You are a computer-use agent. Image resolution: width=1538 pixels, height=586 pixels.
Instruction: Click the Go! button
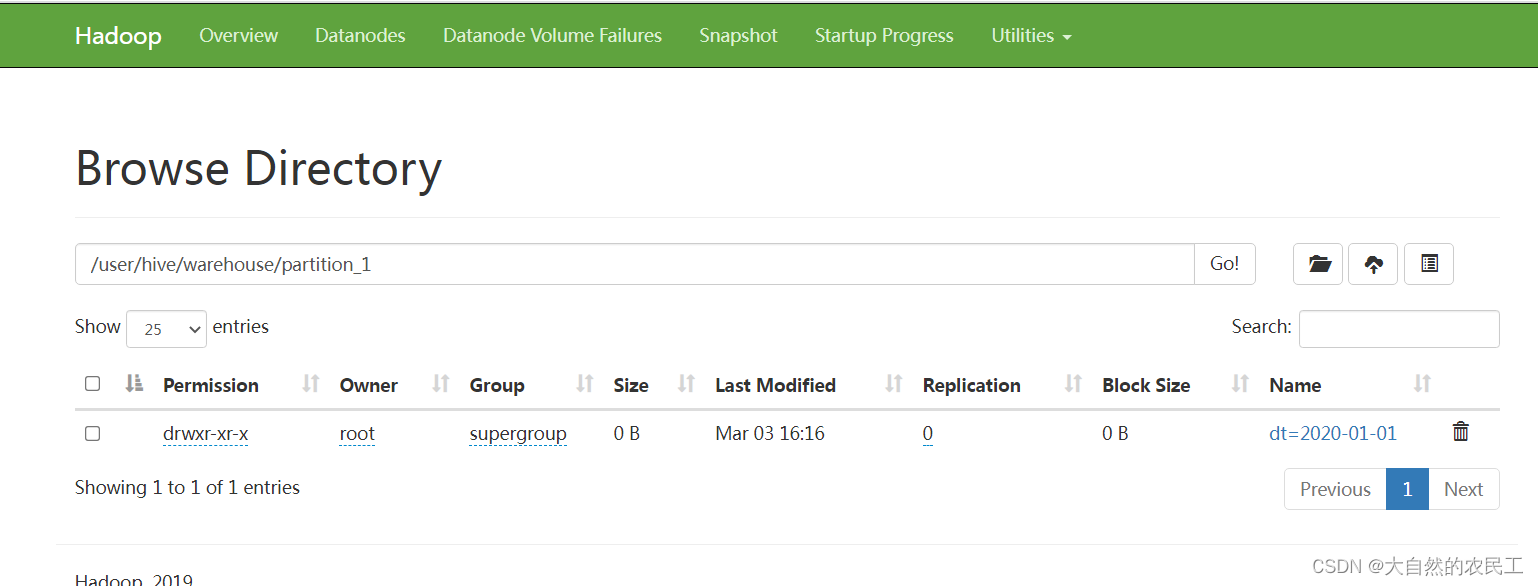tap(1225, 264)
